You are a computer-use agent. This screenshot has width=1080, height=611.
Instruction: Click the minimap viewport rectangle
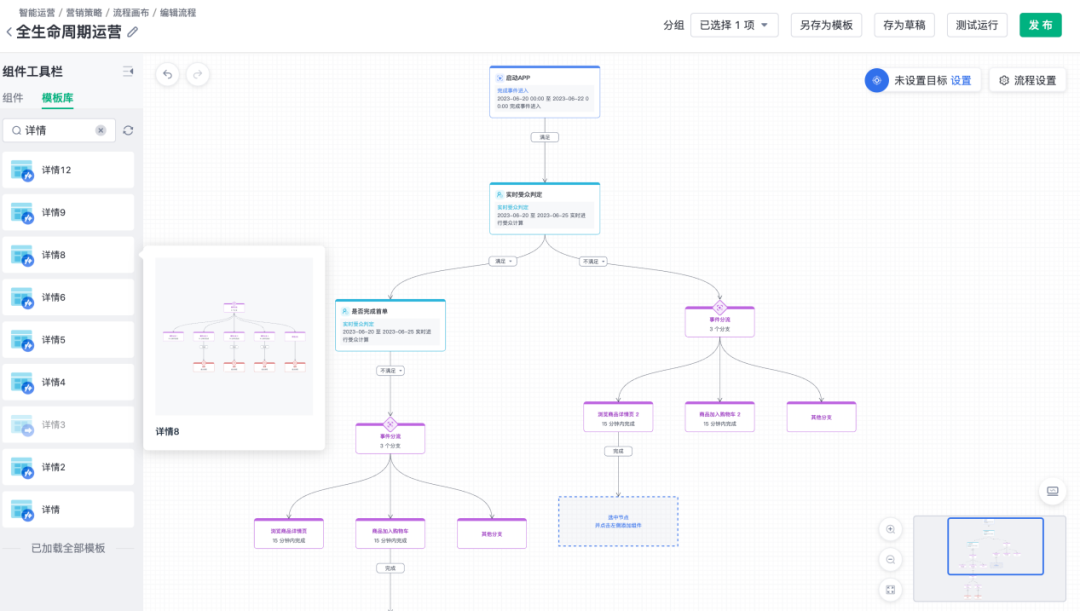995,546
